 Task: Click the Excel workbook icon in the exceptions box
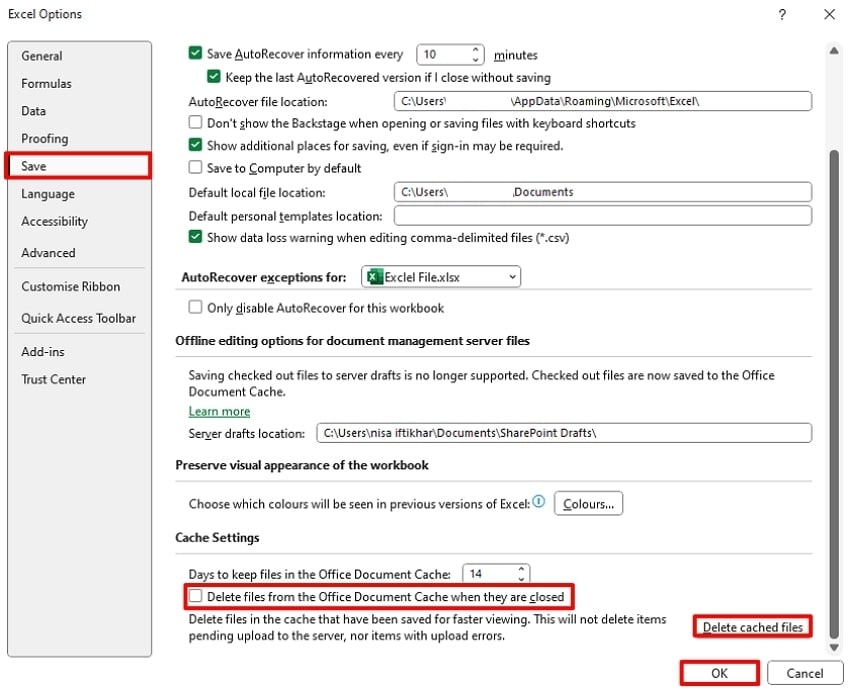click(377, 276)
